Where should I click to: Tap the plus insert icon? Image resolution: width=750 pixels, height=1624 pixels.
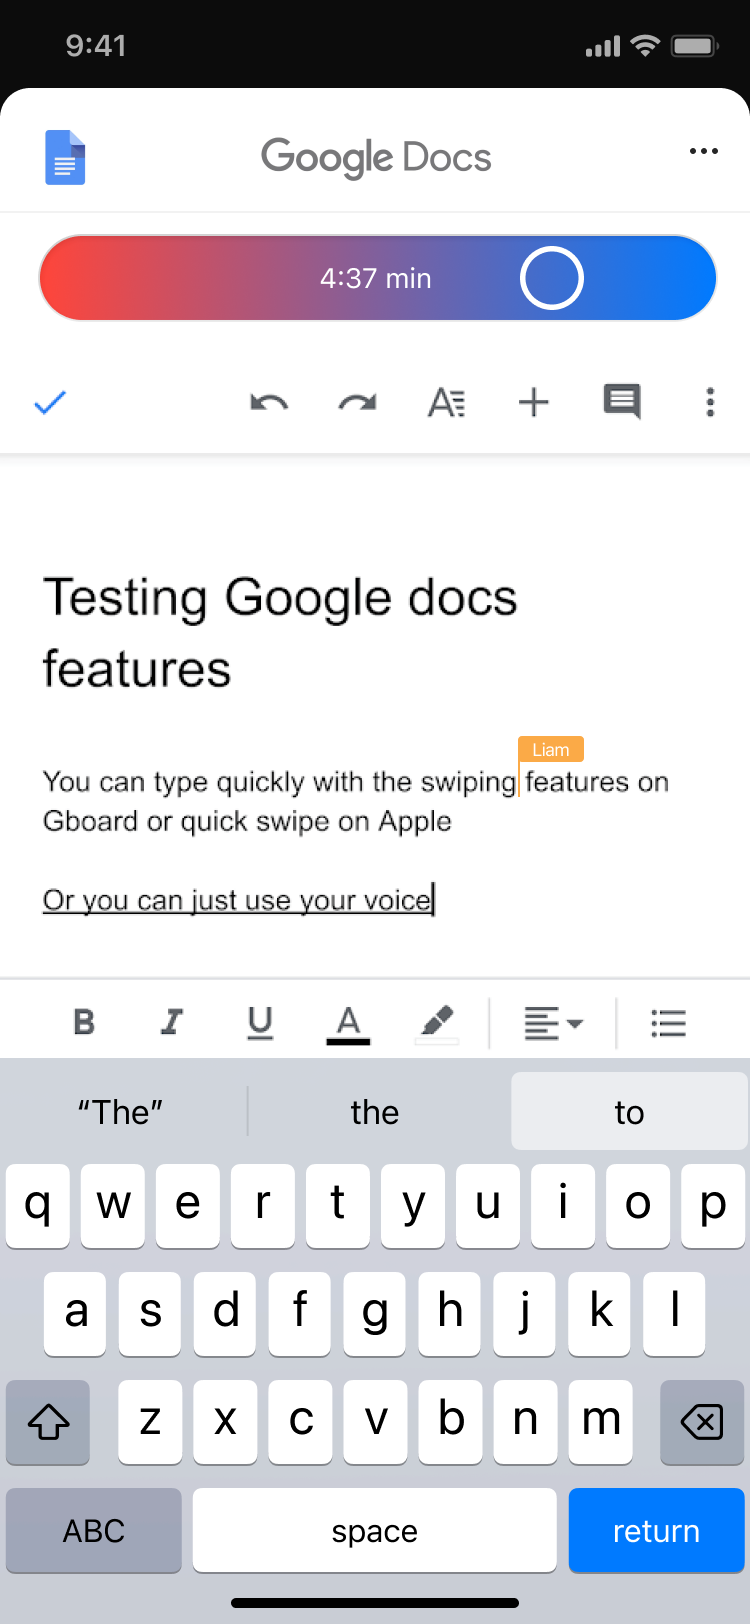[x=534, y=403]
